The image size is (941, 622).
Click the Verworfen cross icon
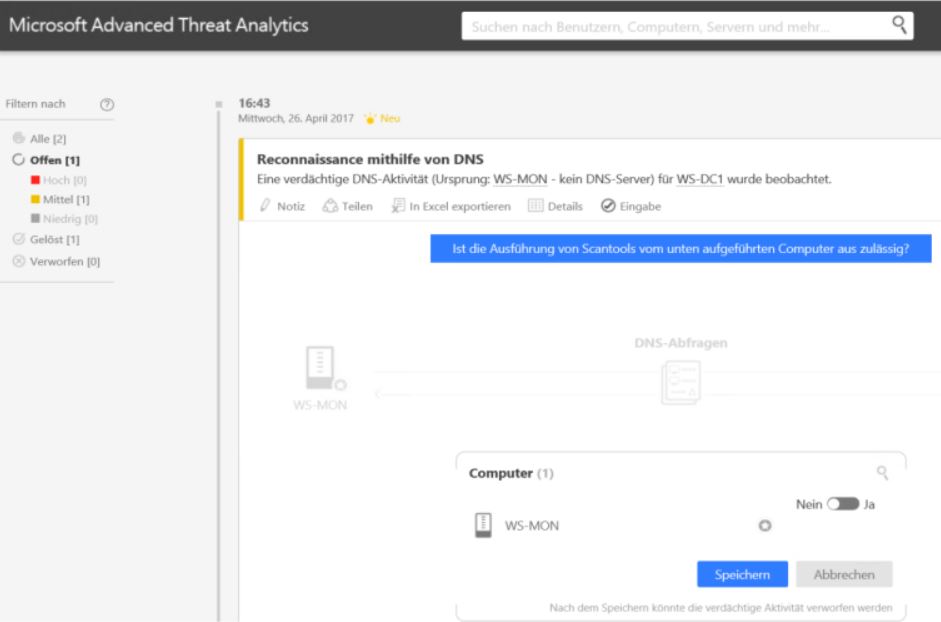click(19, 261)
